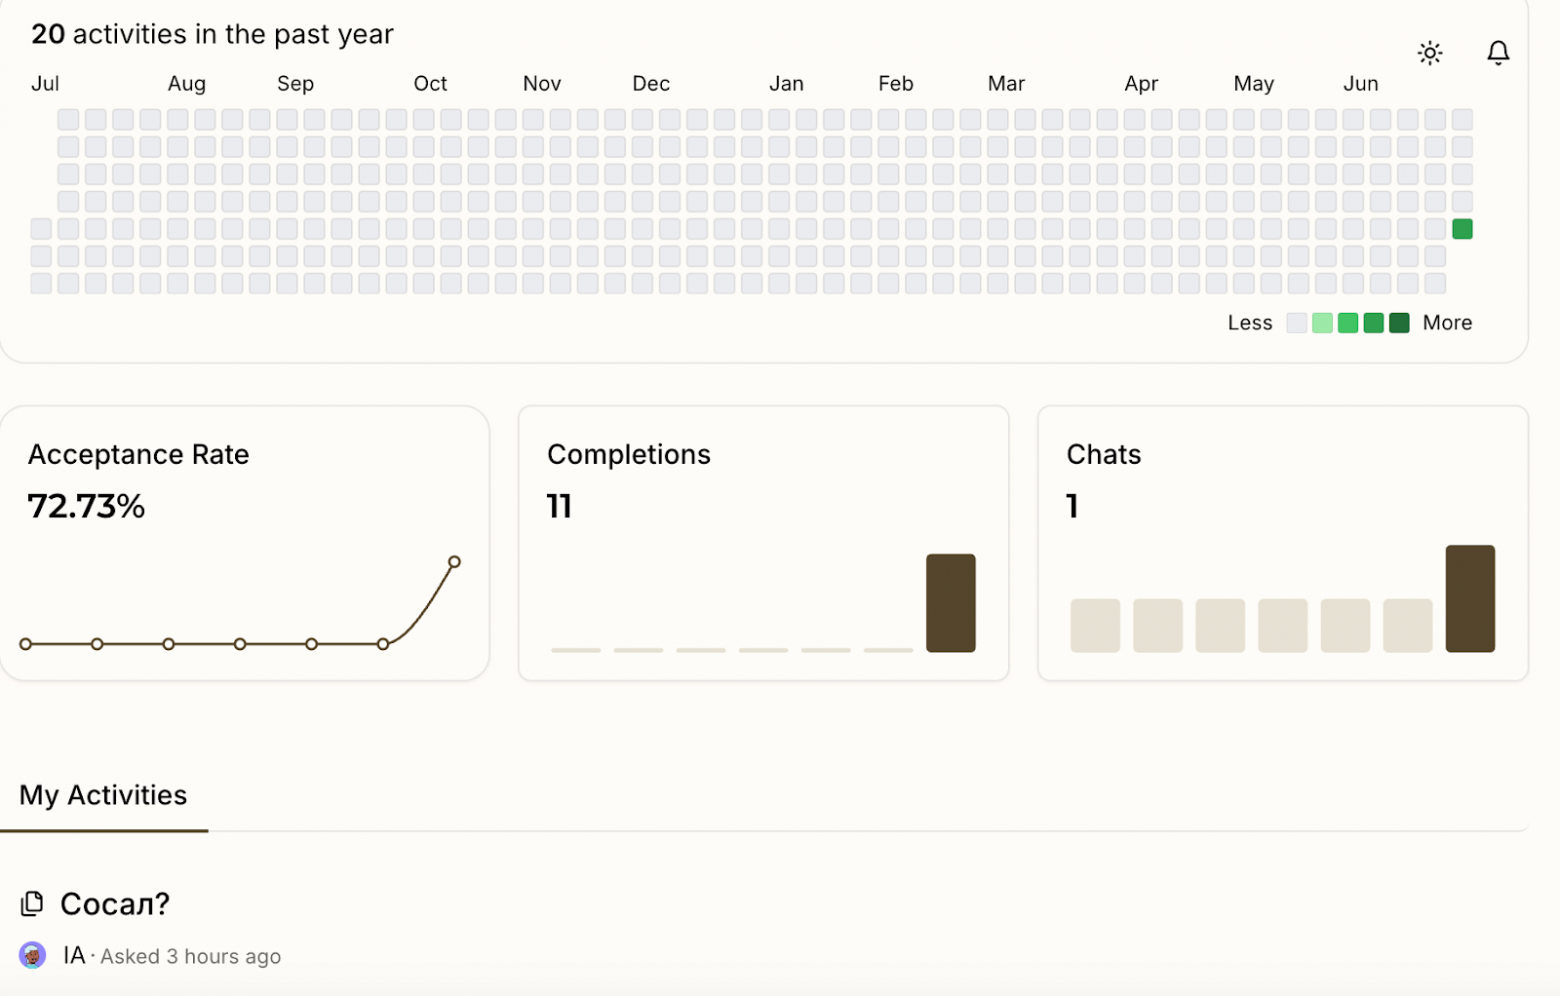
Task: Open IA's user avatar
Action: 32,955
